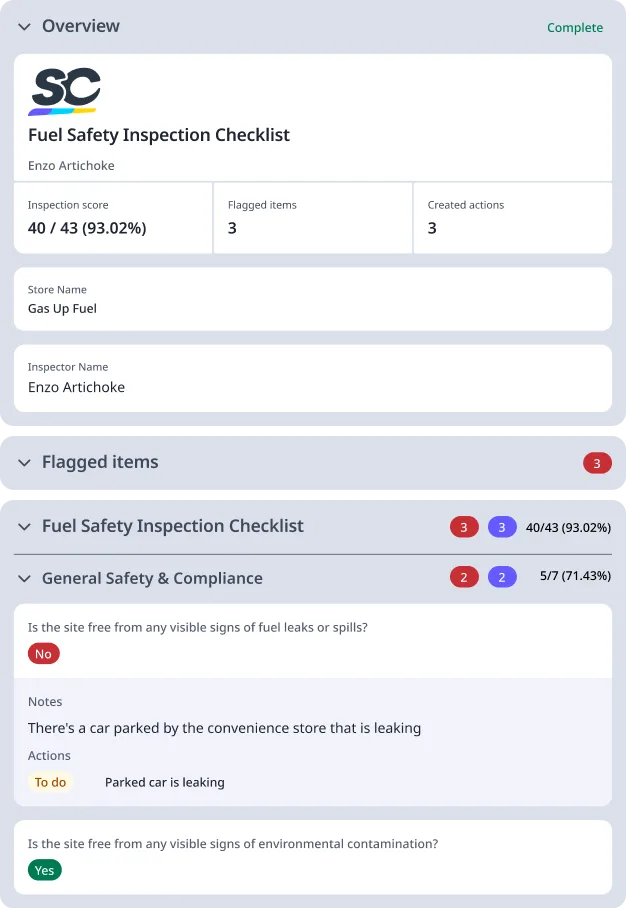Click the blue actions badge on General Safety & Compliance
Image resolution: width=626 pixels, height=908 pixels.
tap(504, 577)
